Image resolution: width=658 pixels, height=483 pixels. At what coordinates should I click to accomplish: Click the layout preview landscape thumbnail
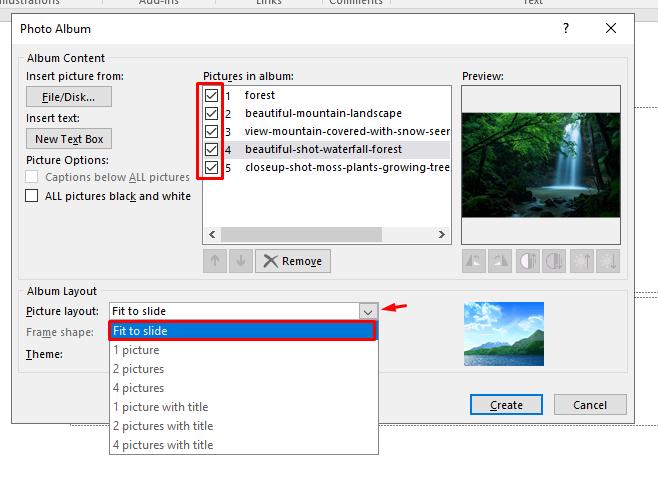tap(504, 334)
